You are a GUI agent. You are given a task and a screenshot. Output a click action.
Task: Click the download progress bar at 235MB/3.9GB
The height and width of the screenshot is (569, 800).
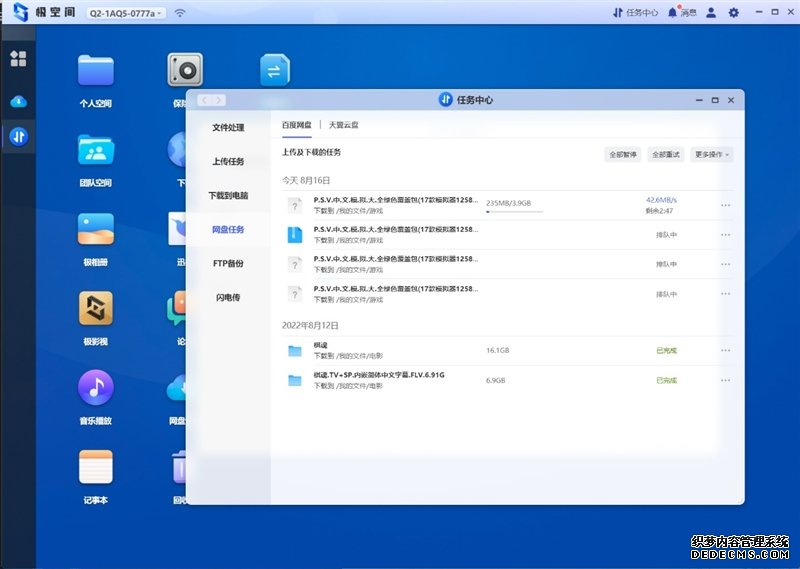(x=514, y=211)
